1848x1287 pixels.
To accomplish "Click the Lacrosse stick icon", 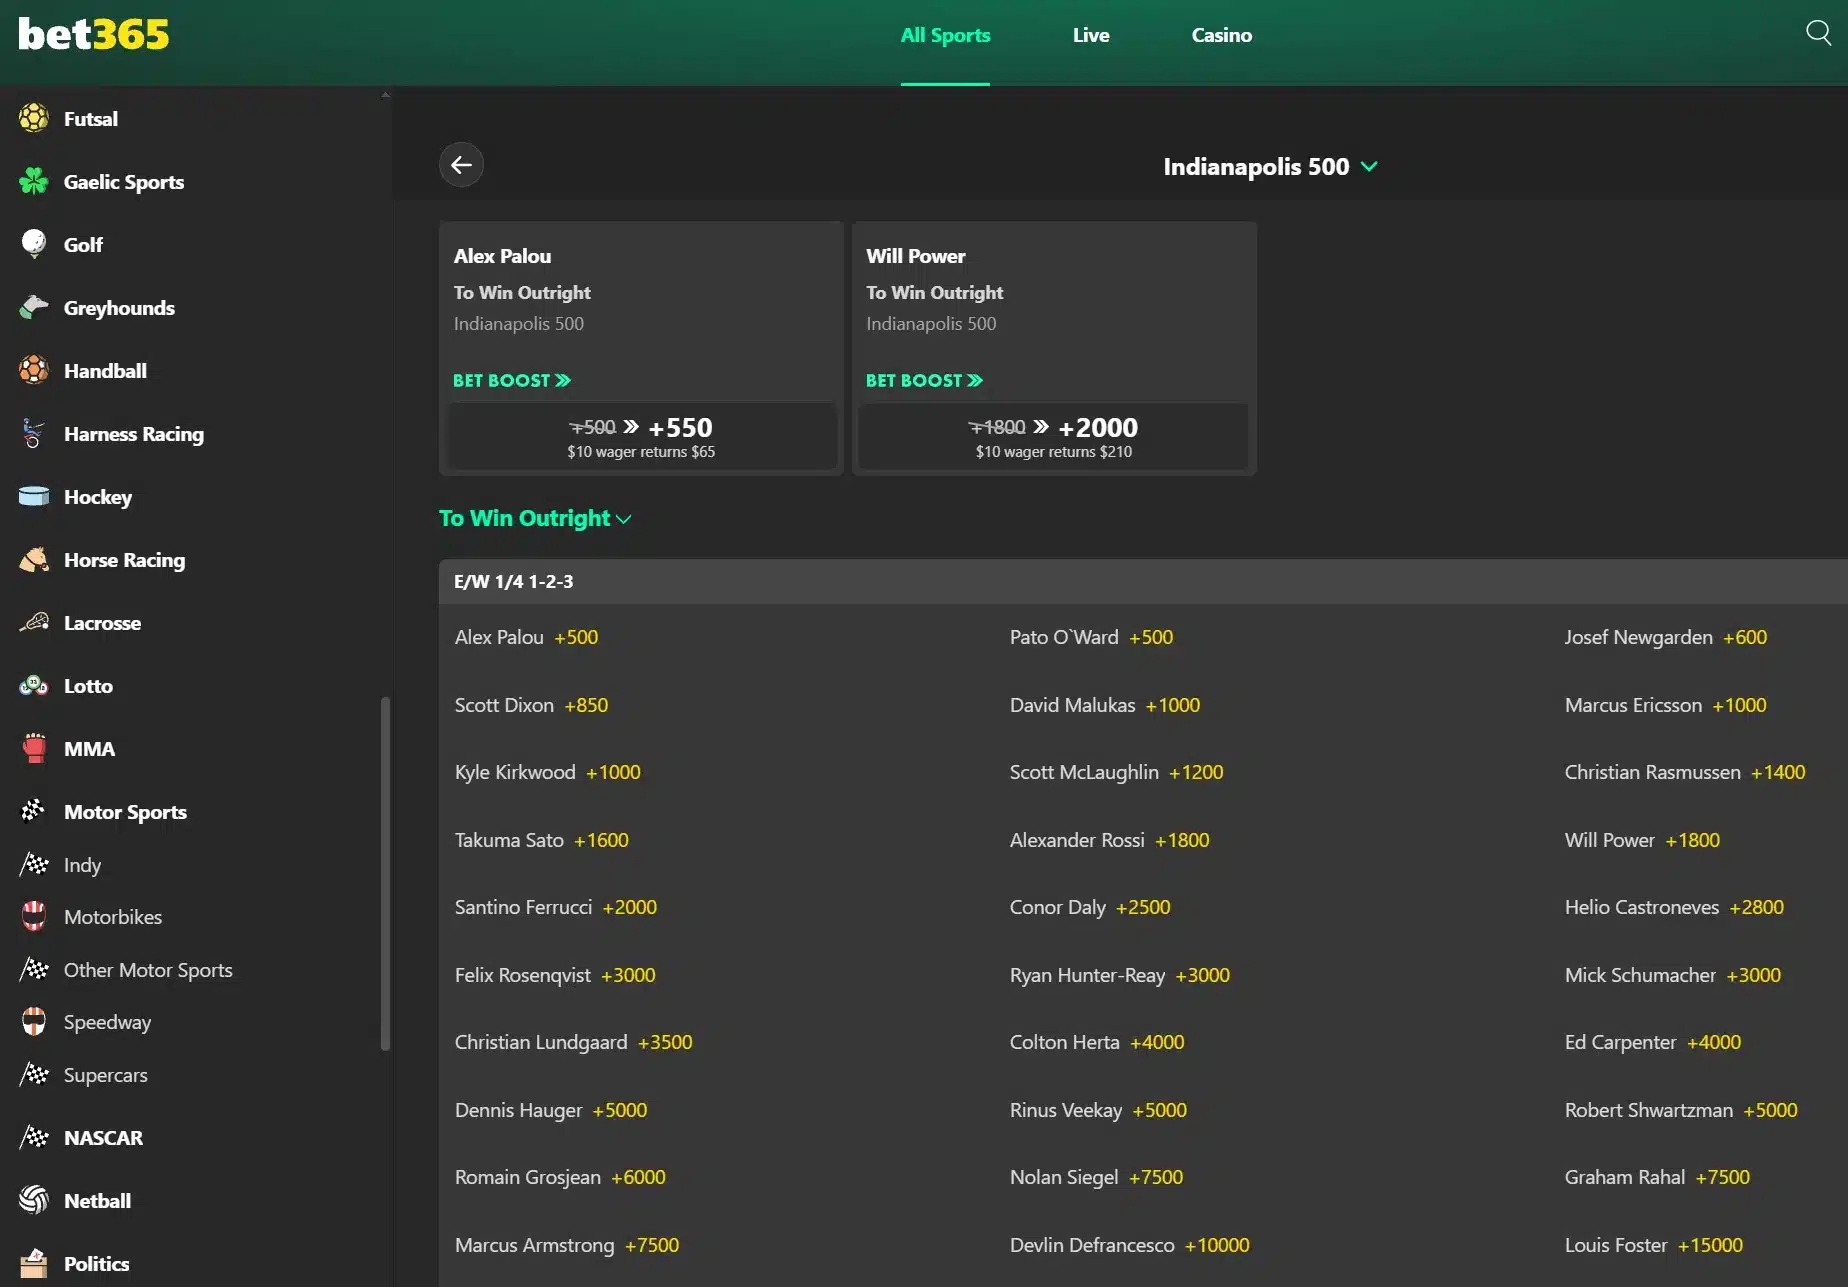I will 34,622.
